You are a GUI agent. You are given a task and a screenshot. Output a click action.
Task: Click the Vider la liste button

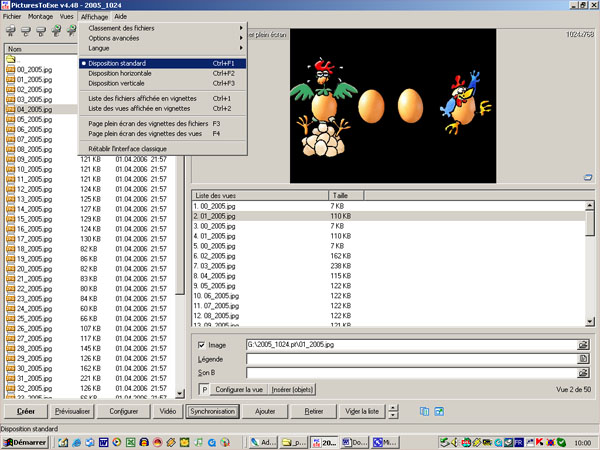tap(362, 411)
